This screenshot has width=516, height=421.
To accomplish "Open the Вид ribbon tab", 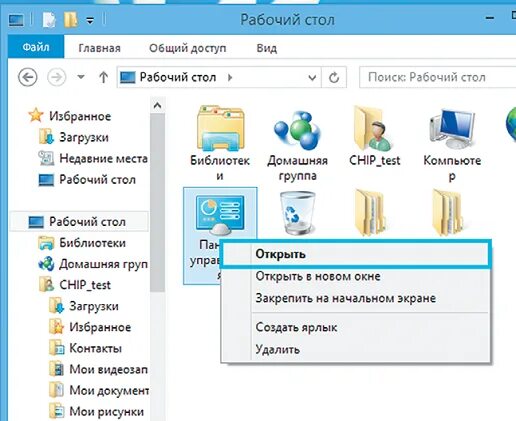I will 267,48.
